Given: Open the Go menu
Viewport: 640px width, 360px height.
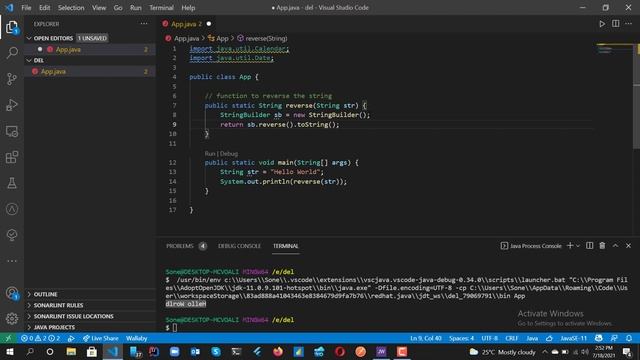Looking at the screenshot, I should coord(118,7).
